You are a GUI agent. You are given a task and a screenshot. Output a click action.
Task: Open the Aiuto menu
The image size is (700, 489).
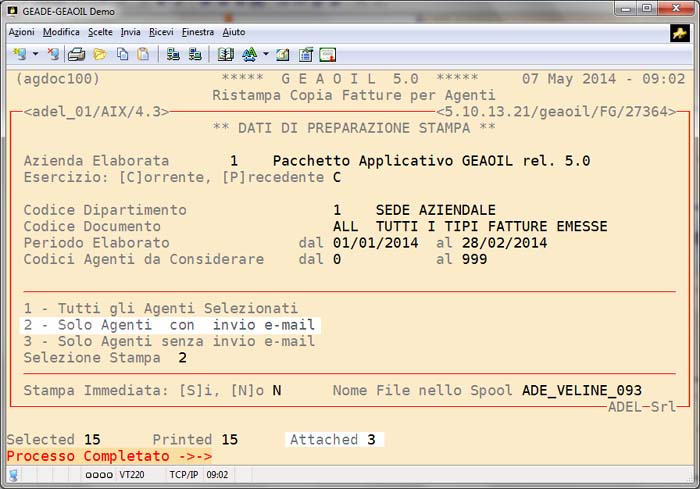point(233,32)
